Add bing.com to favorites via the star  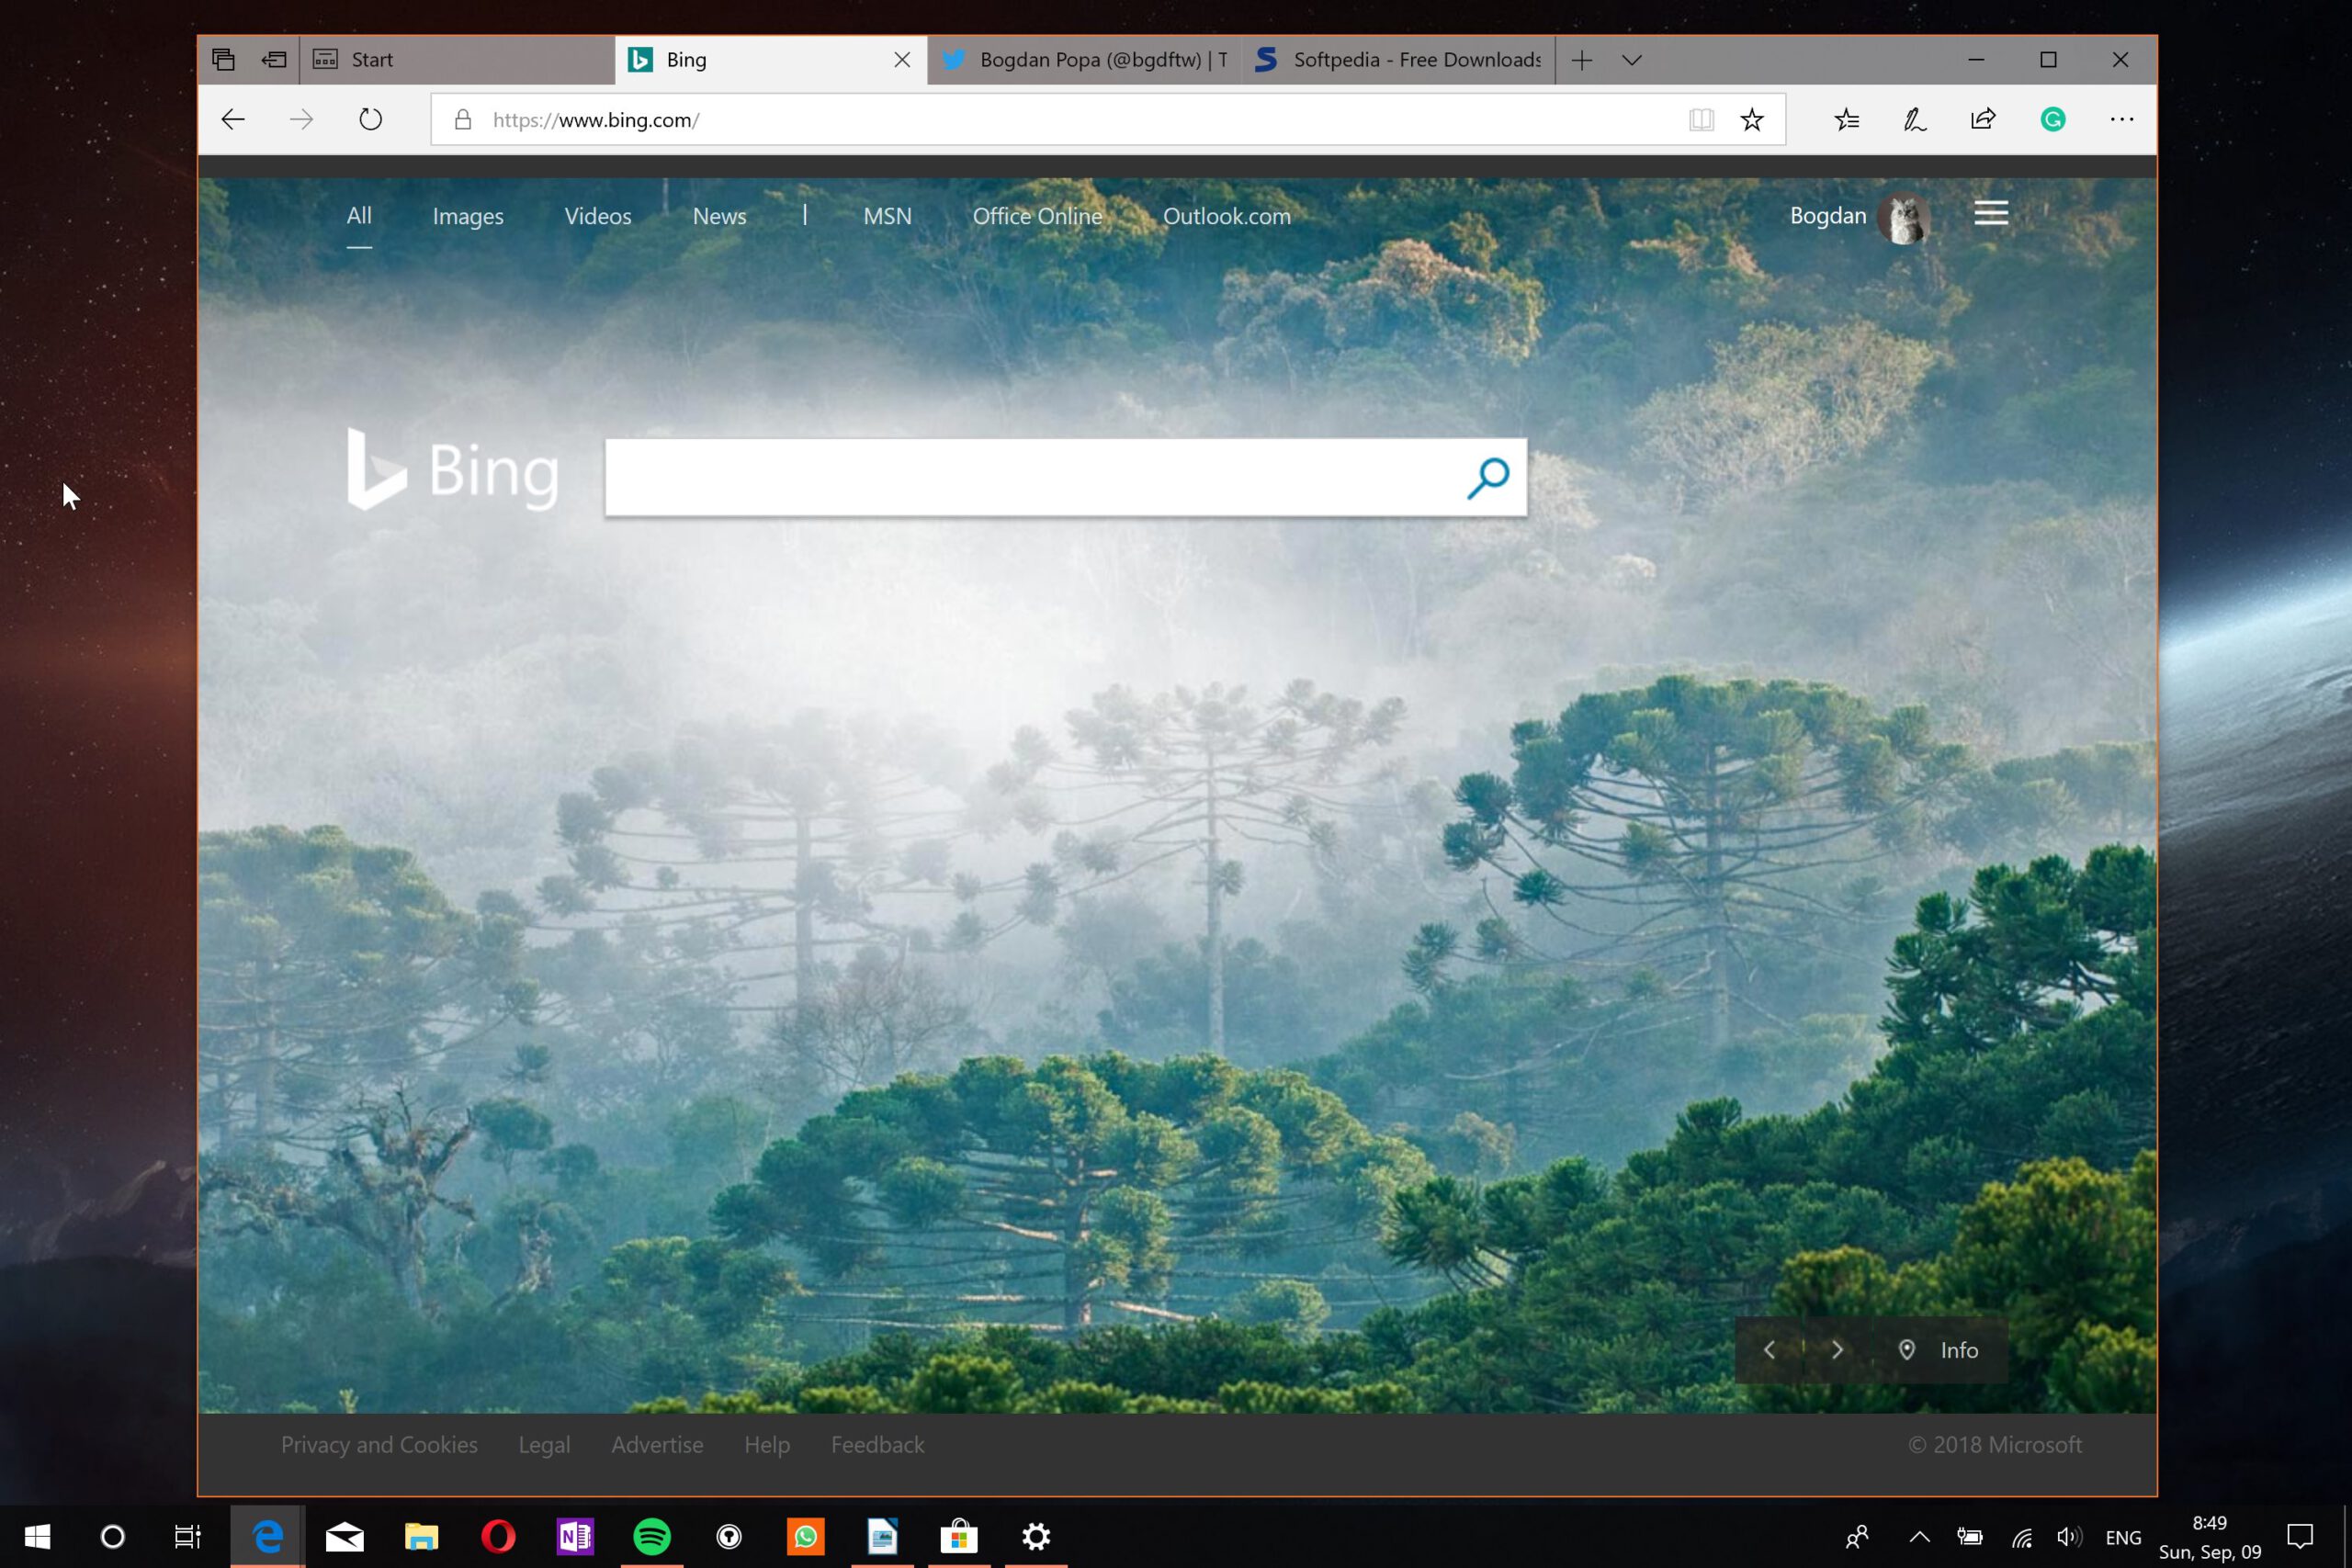(x=1752, y=119)
